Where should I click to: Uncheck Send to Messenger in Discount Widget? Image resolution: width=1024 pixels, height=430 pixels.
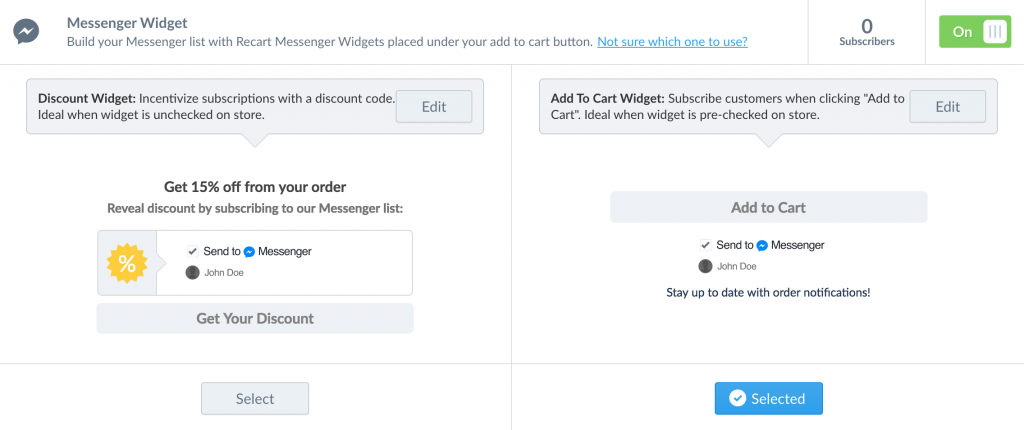pyautogui.click(x=193, y=251)
